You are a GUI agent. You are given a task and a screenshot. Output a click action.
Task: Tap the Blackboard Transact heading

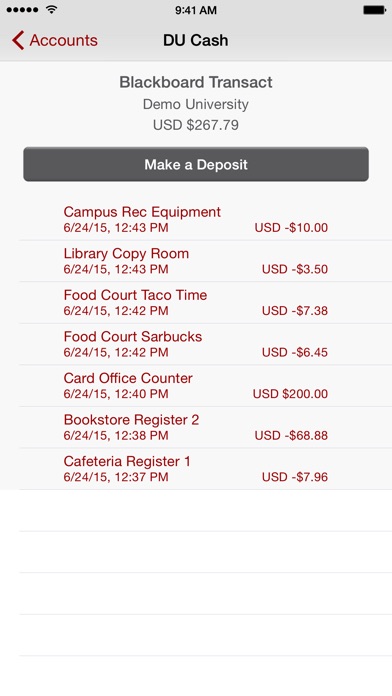point(196,82)
